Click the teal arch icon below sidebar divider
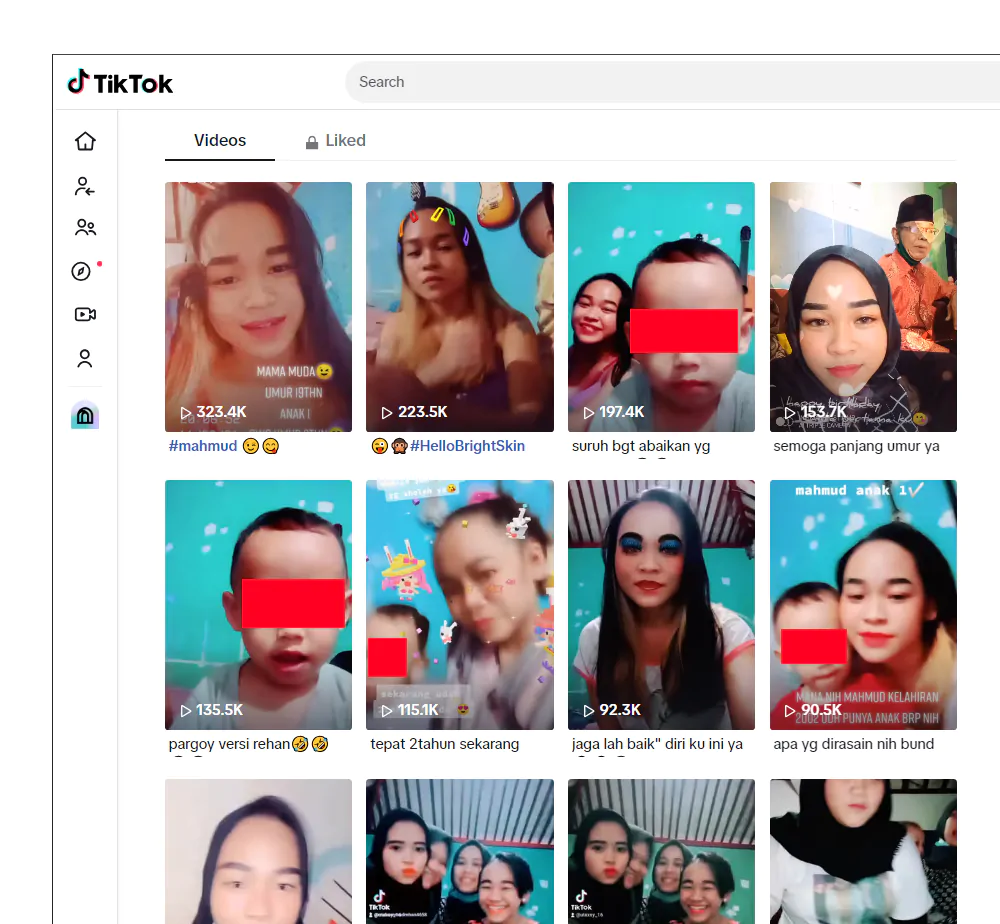The width and height of the screenshot is (1000, 924). coord(85,414)
